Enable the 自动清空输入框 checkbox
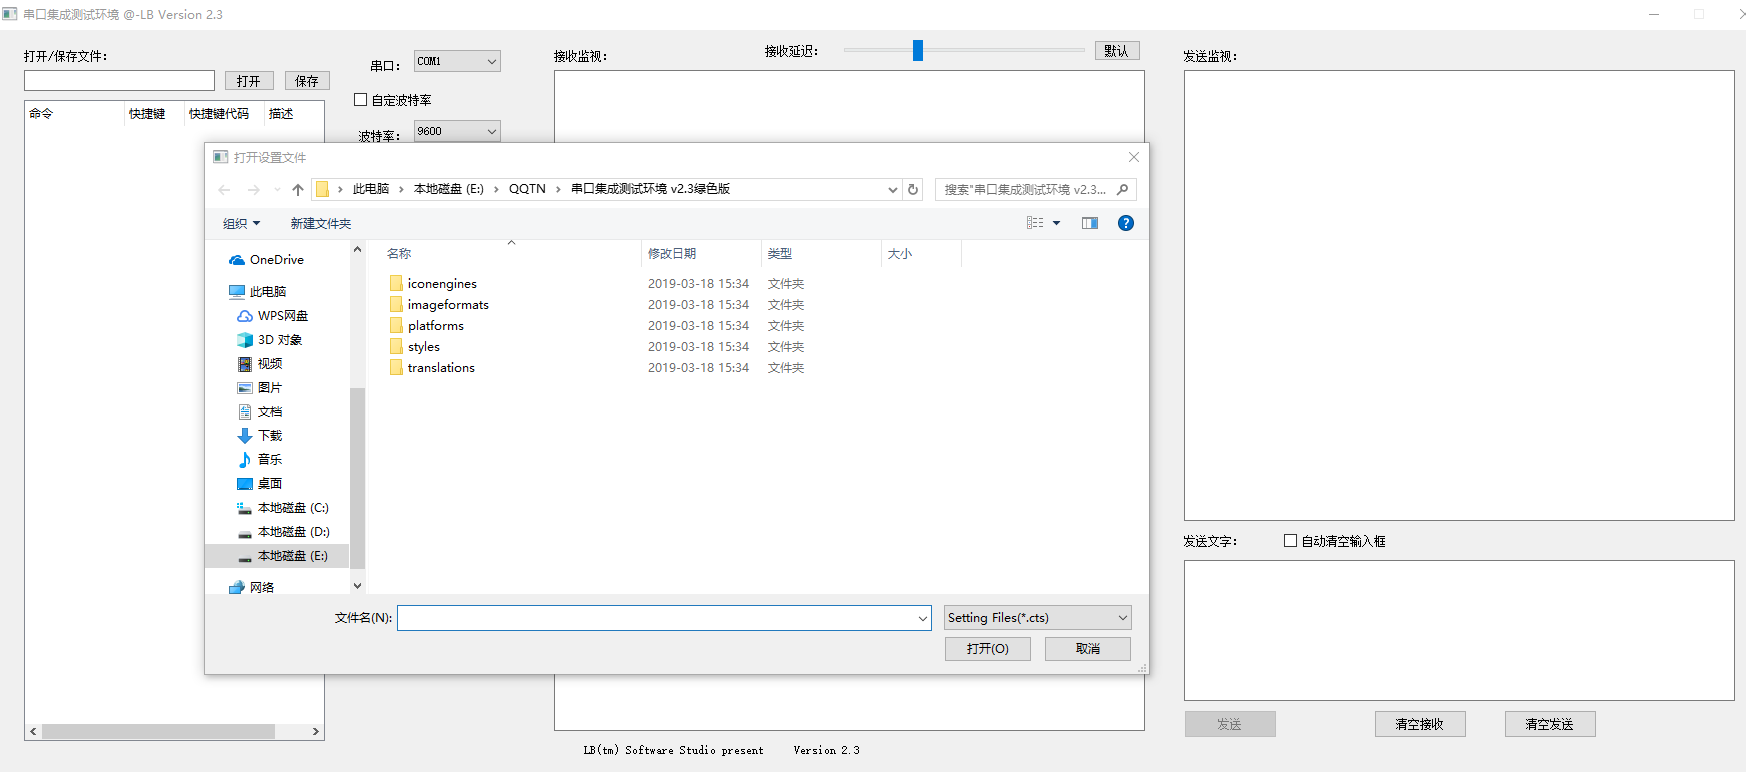 (1291, 541)
